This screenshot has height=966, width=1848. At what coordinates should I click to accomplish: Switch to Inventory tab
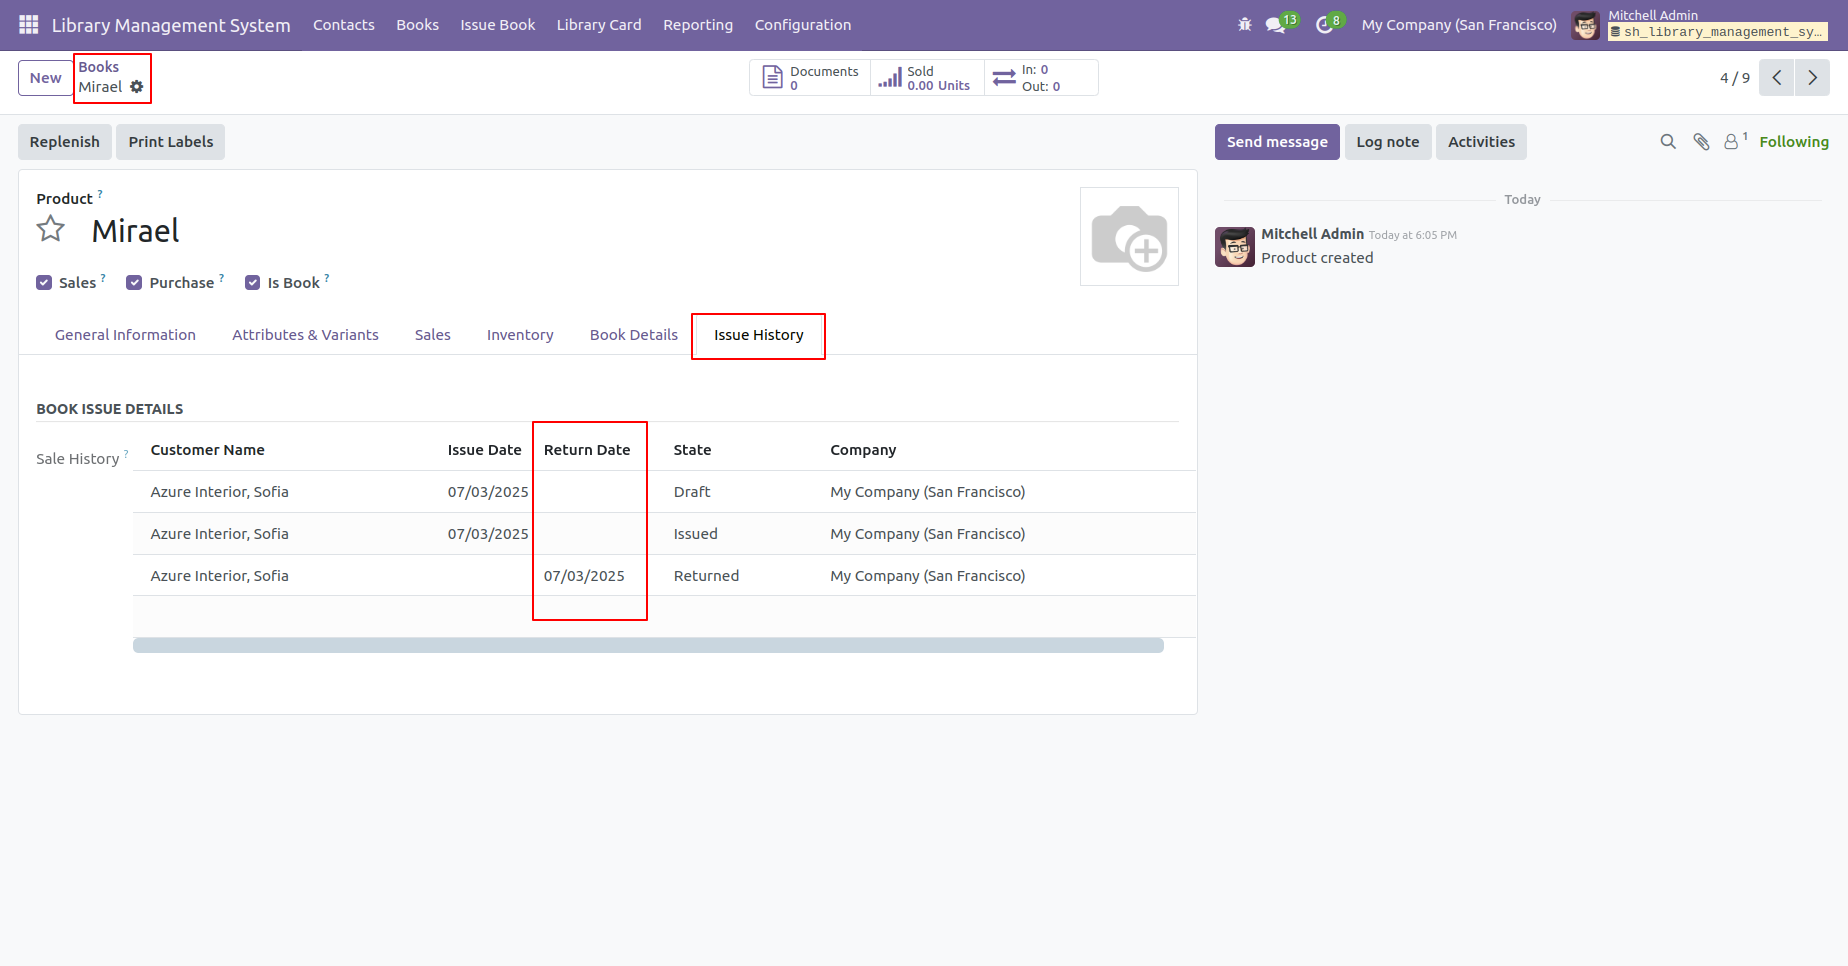pos(520,335)
